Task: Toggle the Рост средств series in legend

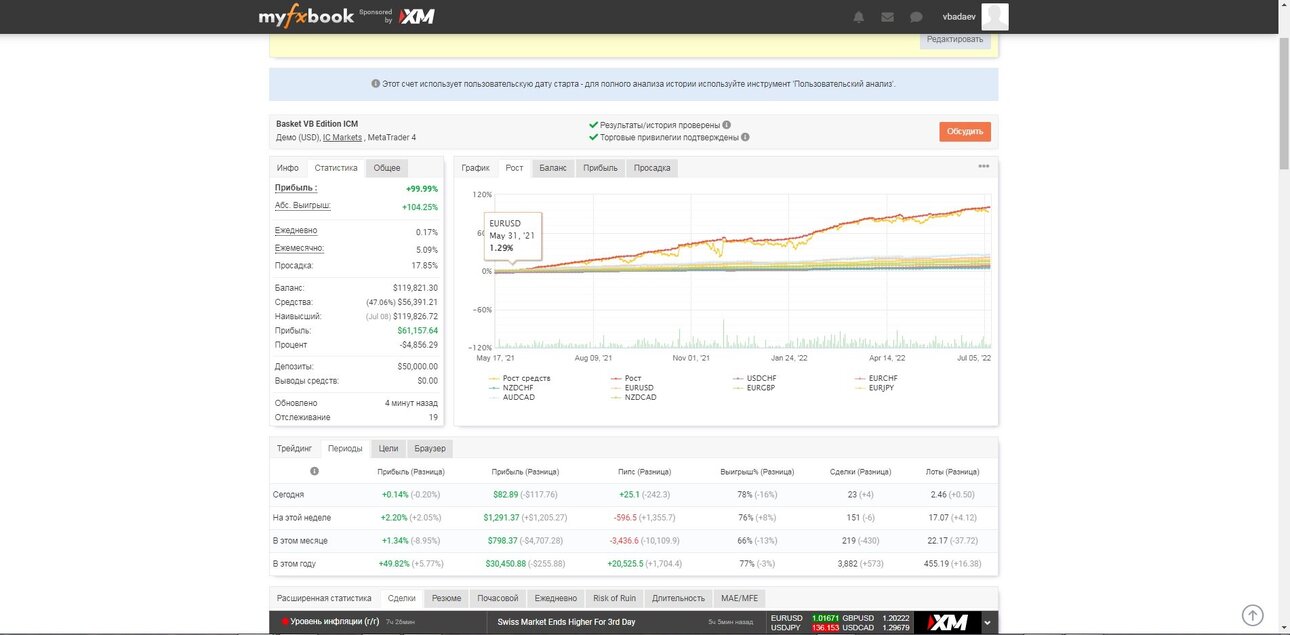Action: coord(519,378)
